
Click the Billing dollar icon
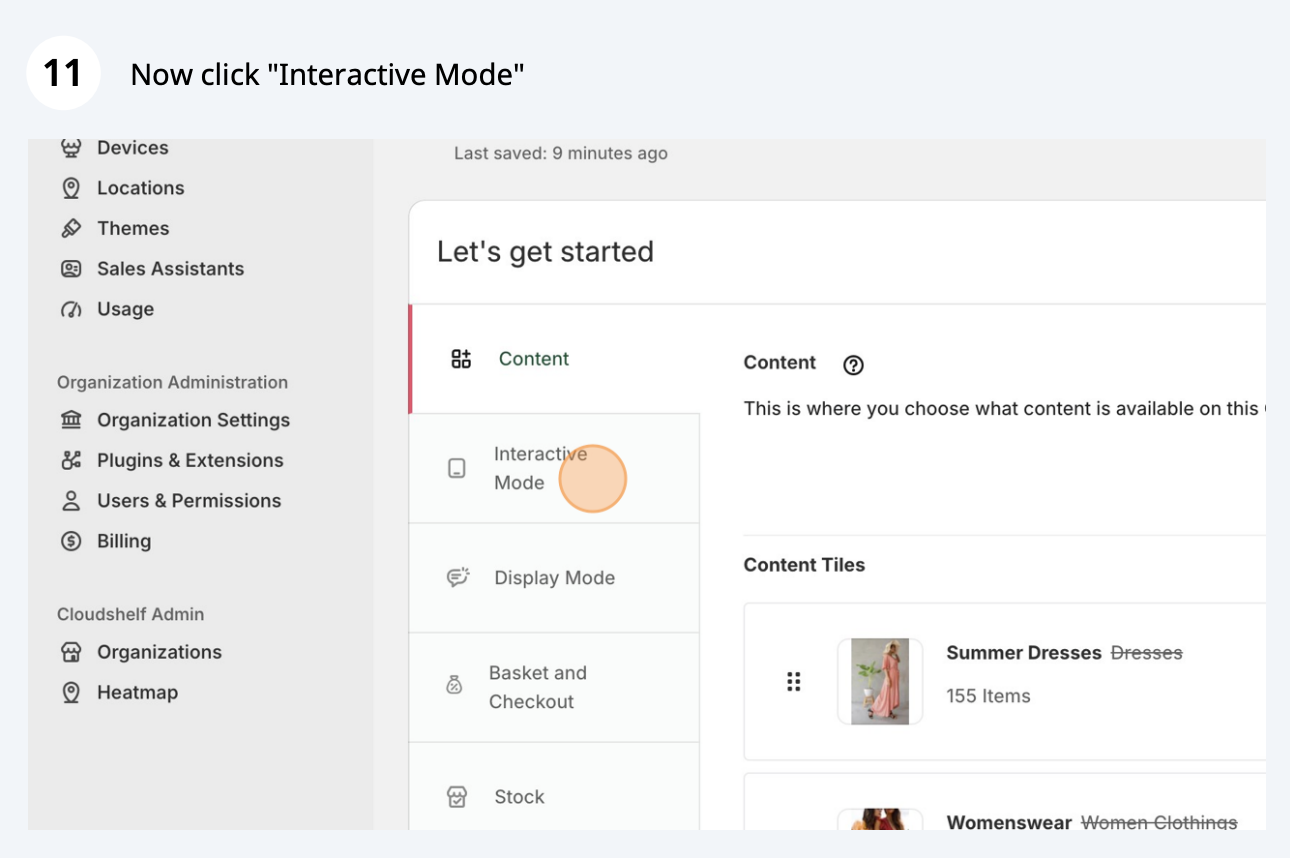click(71, 541)
